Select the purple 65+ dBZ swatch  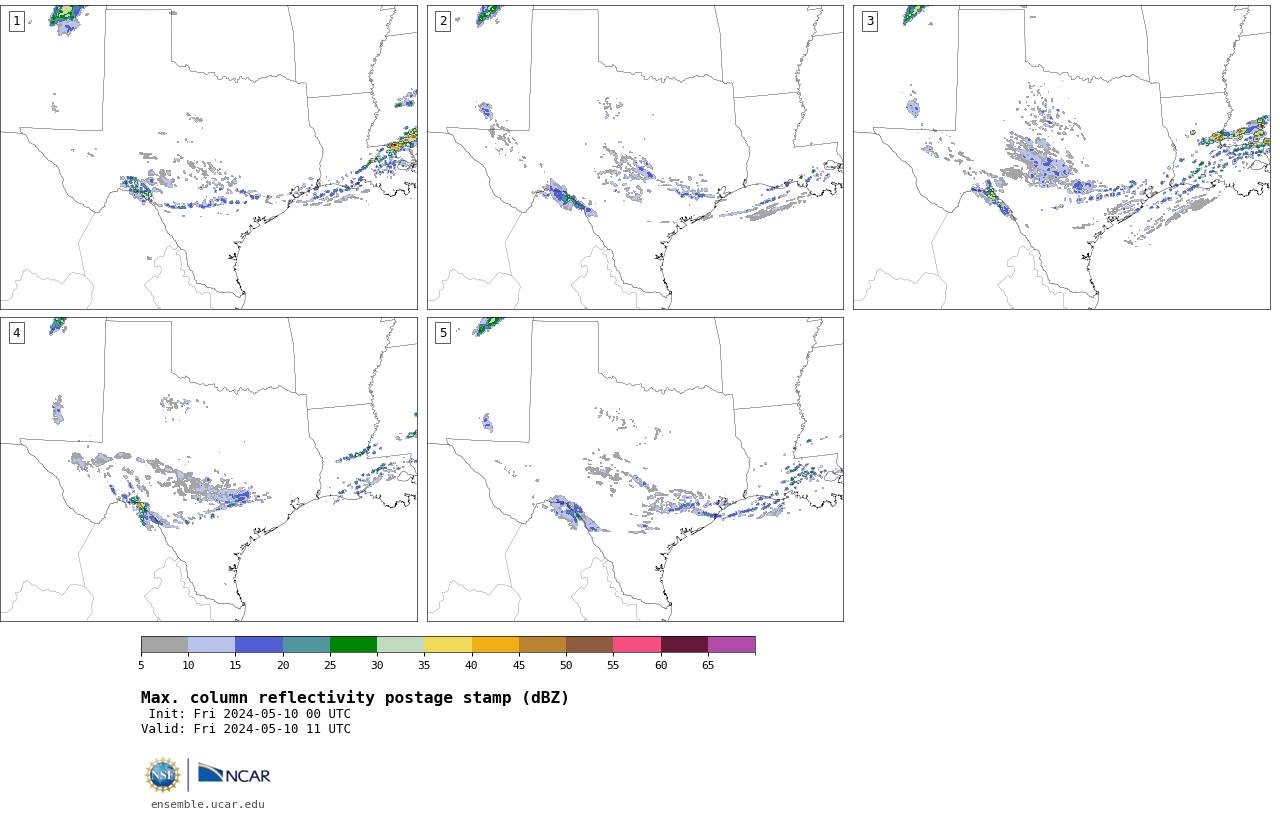pyautogui.click(x=731, y=645)
